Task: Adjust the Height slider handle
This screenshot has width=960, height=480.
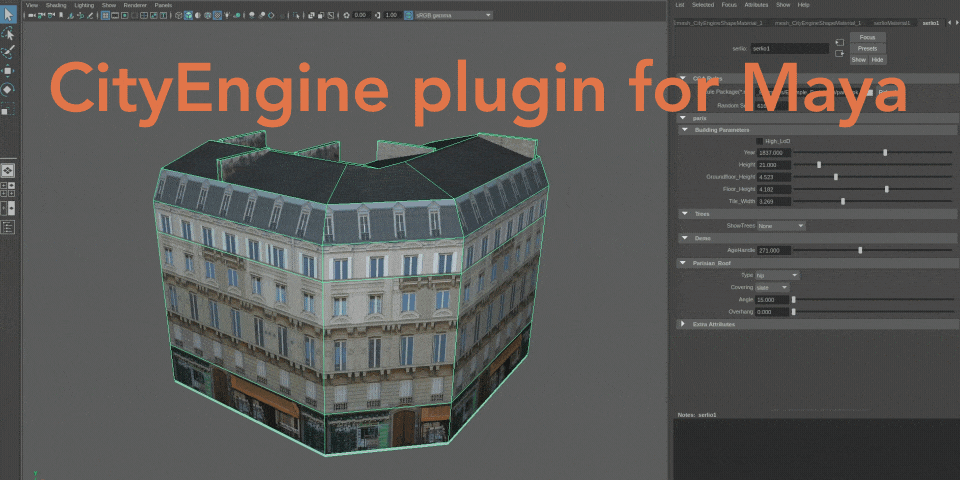Action: click(x=819, y=165)
